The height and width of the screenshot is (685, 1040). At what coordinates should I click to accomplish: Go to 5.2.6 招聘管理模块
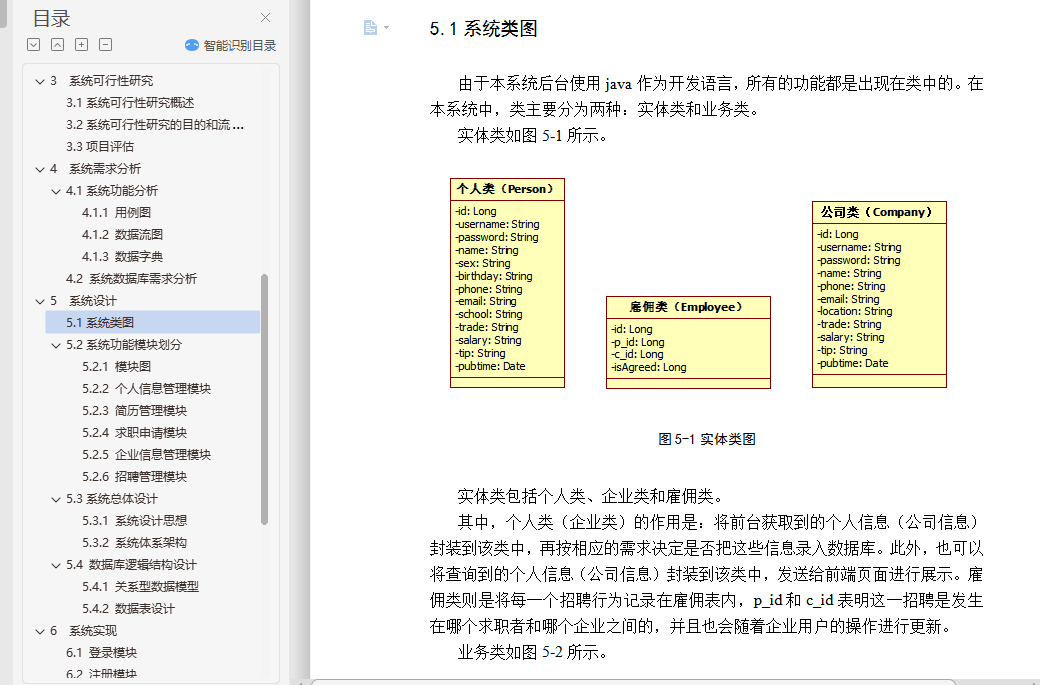135,476
